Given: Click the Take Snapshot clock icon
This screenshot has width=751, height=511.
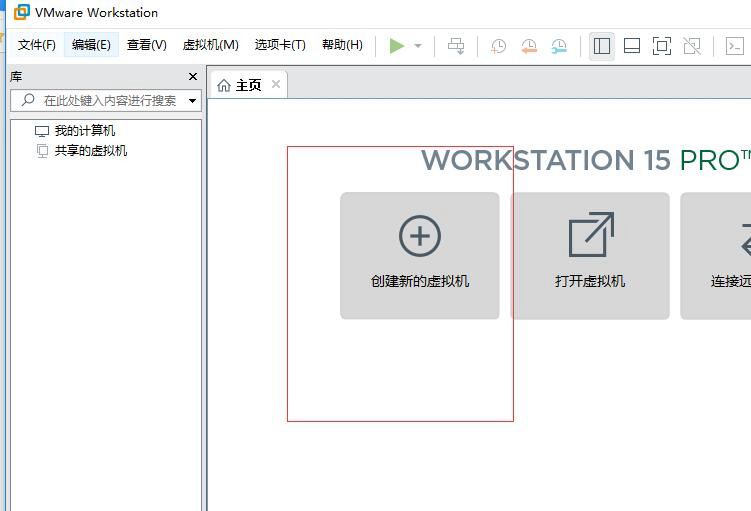Looking at the screenshot, I should 499,46.
